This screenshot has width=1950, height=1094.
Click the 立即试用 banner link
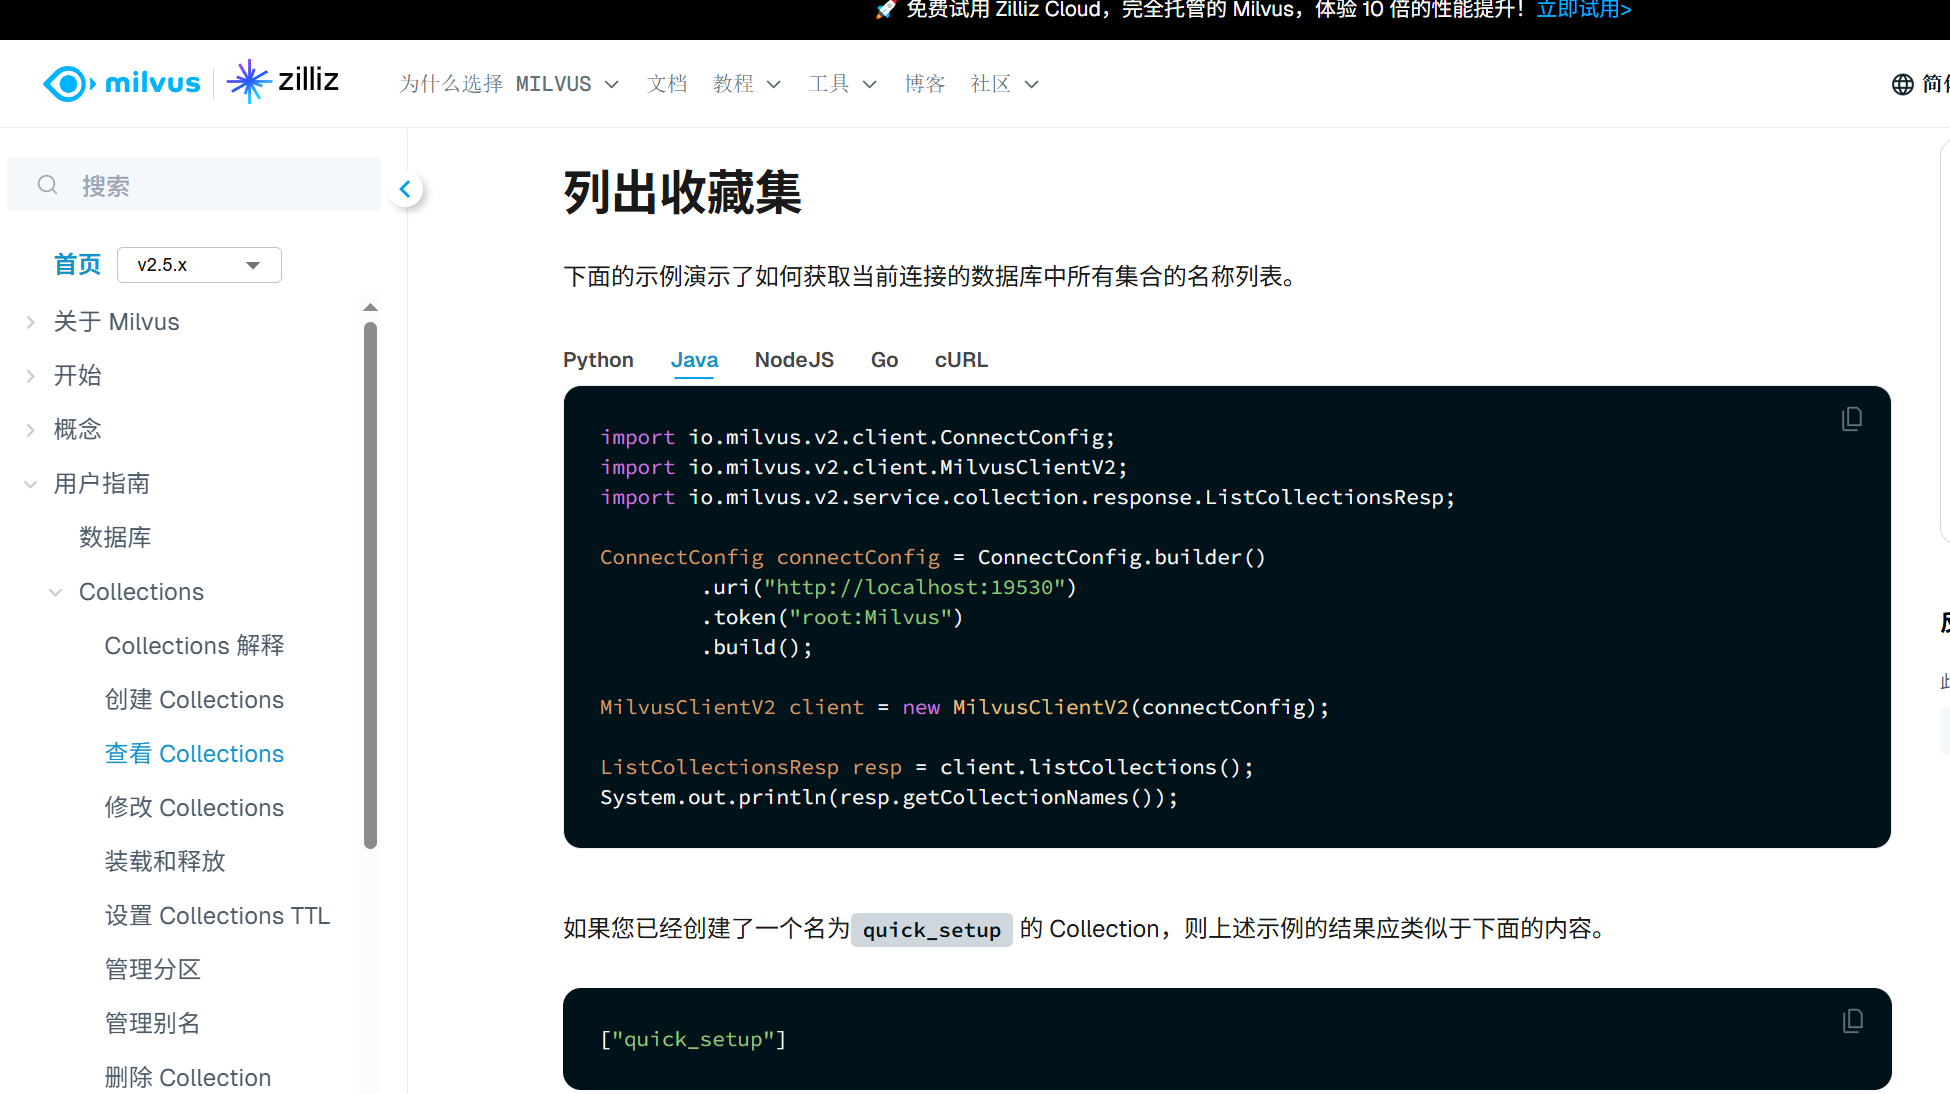pyautogui.click(x=1583, y=10)
